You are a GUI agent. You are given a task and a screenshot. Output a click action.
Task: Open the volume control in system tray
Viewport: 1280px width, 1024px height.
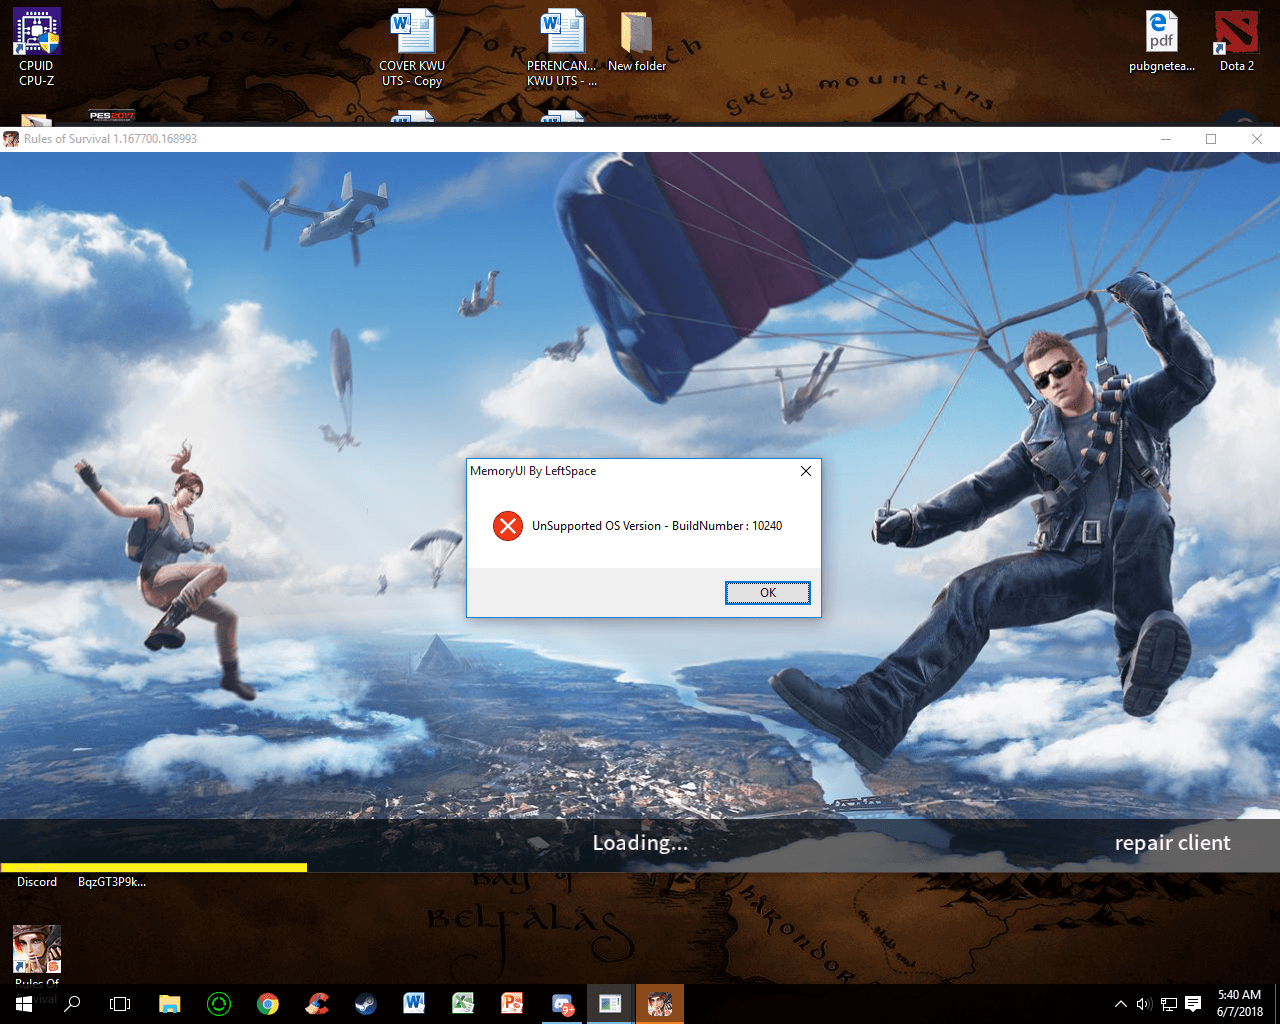[x=1144, y=1004]
